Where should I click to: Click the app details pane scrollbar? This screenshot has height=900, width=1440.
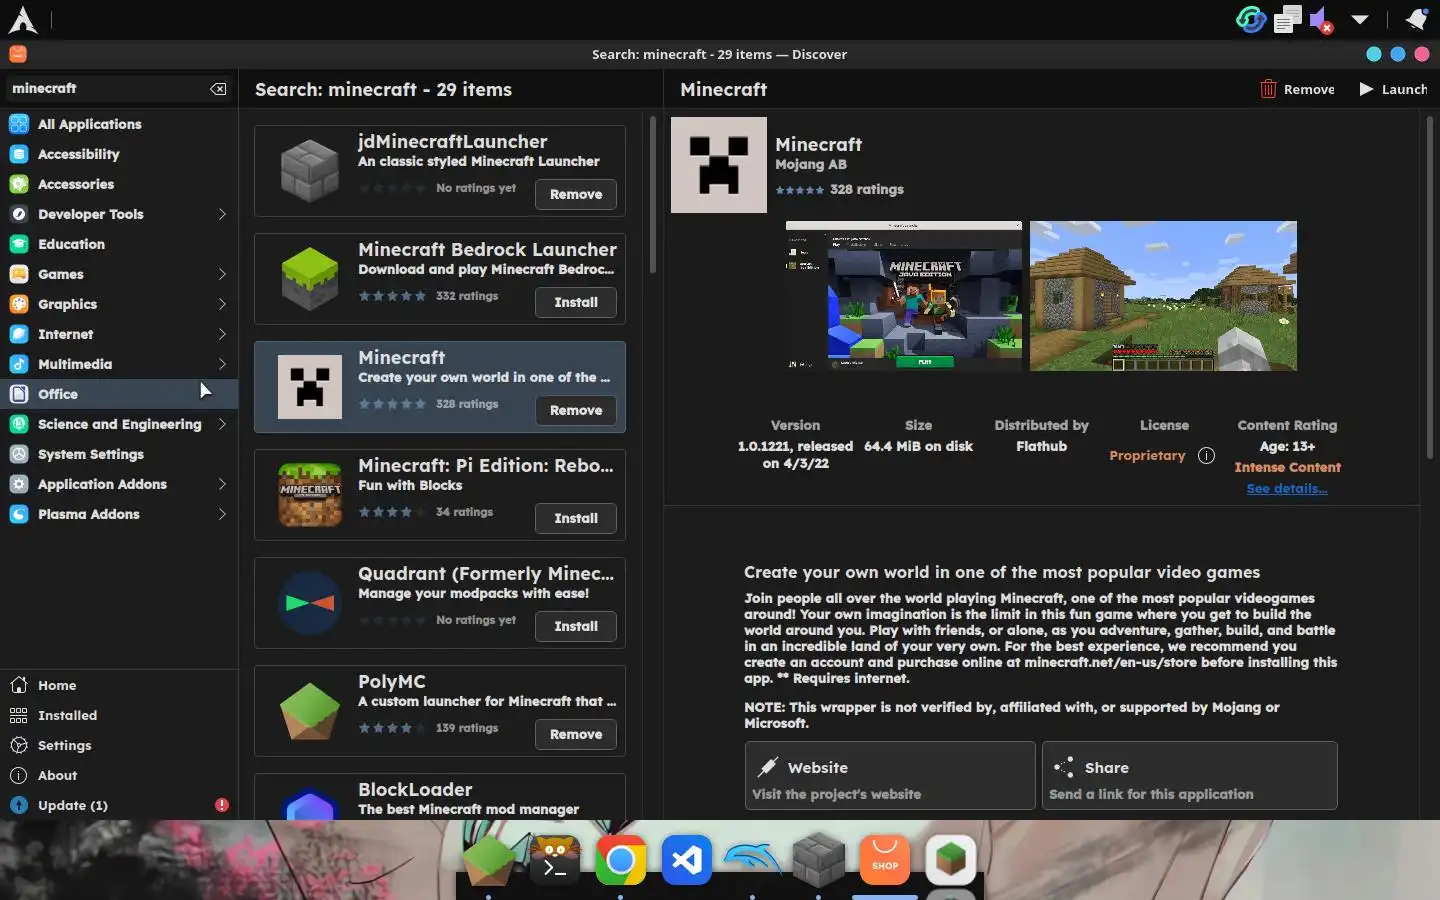pyautogui.click(x=1430, y=288)
